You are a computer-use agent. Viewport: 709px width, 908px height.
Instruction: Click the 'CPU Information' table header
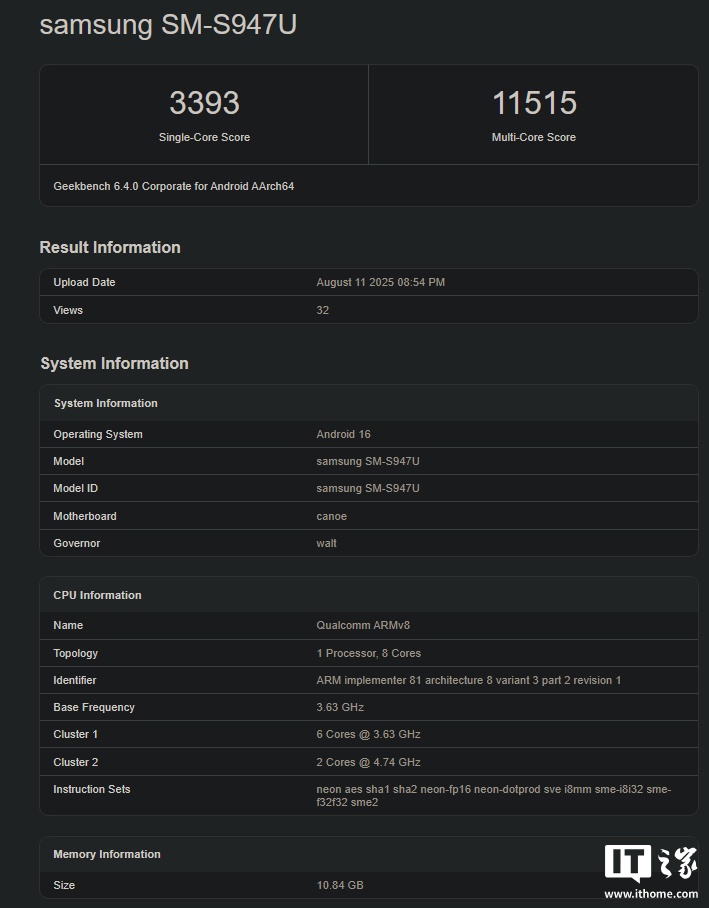97,595
